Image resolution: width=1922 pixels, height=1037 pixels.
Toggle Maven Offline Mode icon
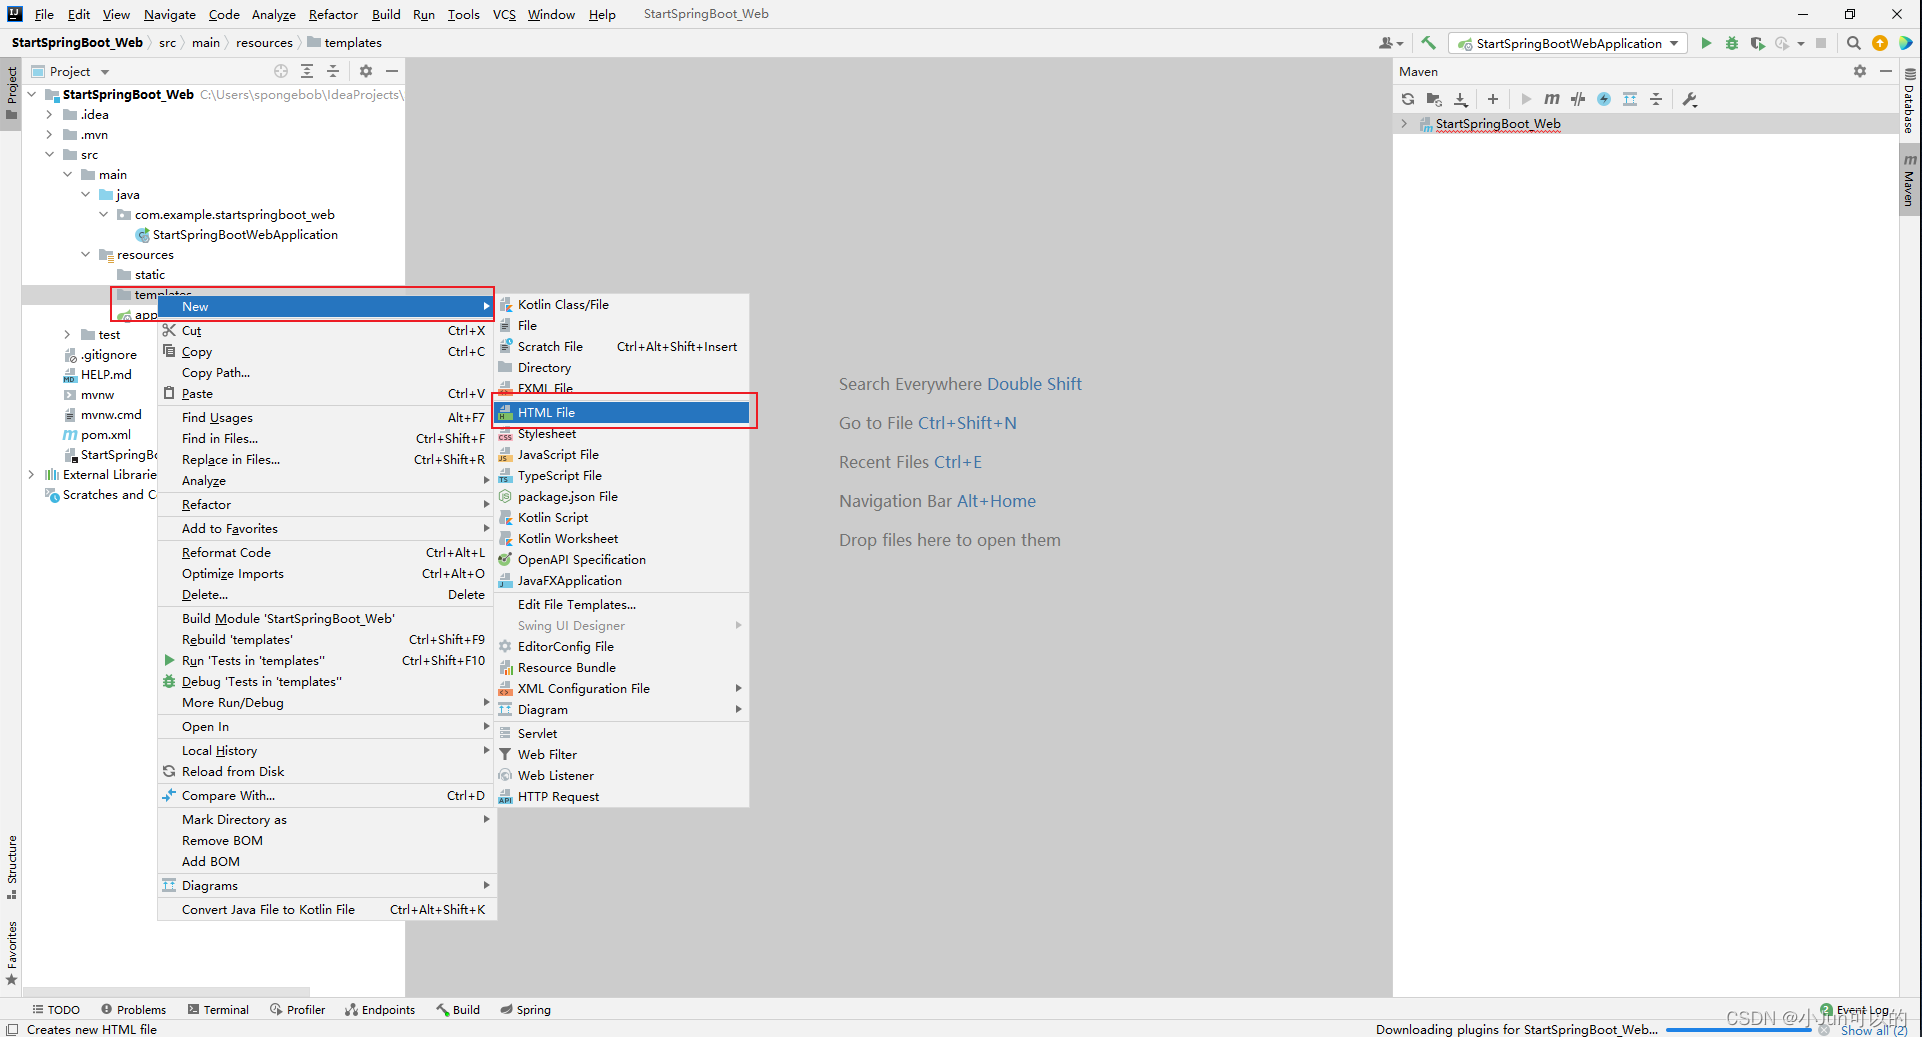coord(1578,99)
